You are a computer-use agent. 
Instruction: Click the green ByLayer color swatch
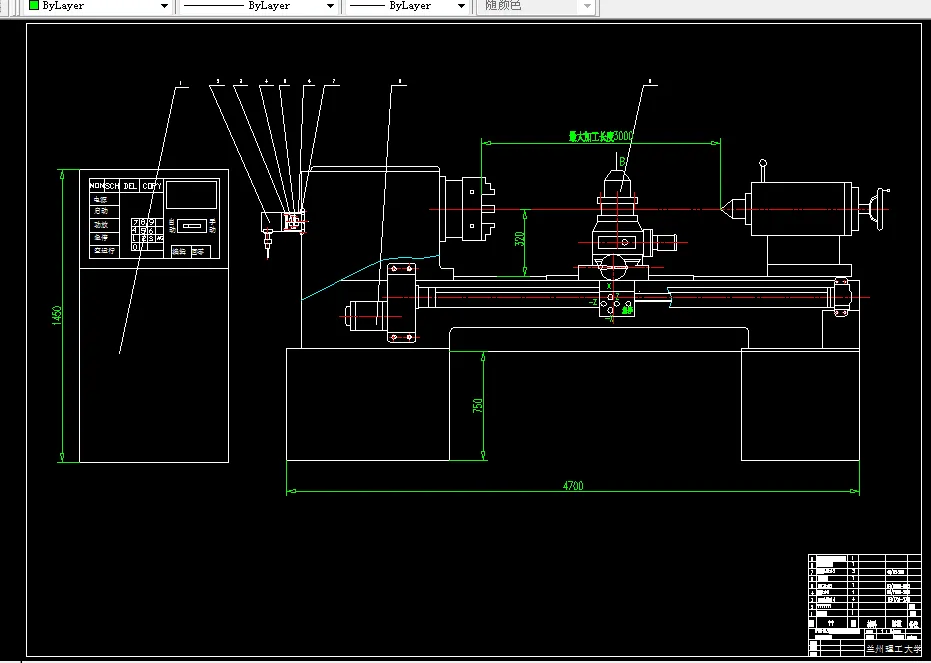pyautogui.click(x=34, y=6)
